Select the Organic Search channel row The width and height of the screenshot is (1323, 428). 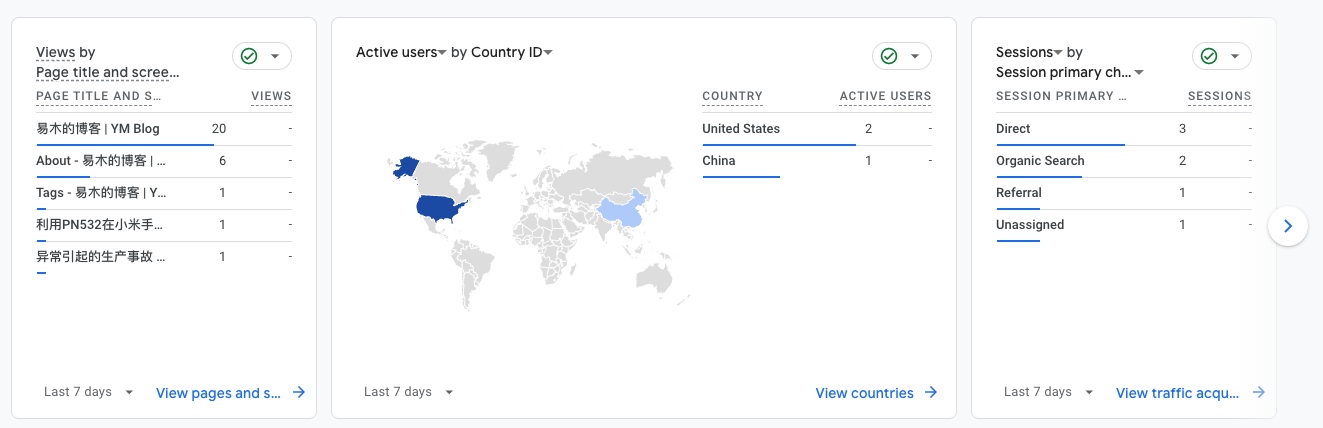pyautogui.click(x=1124, y=161)
